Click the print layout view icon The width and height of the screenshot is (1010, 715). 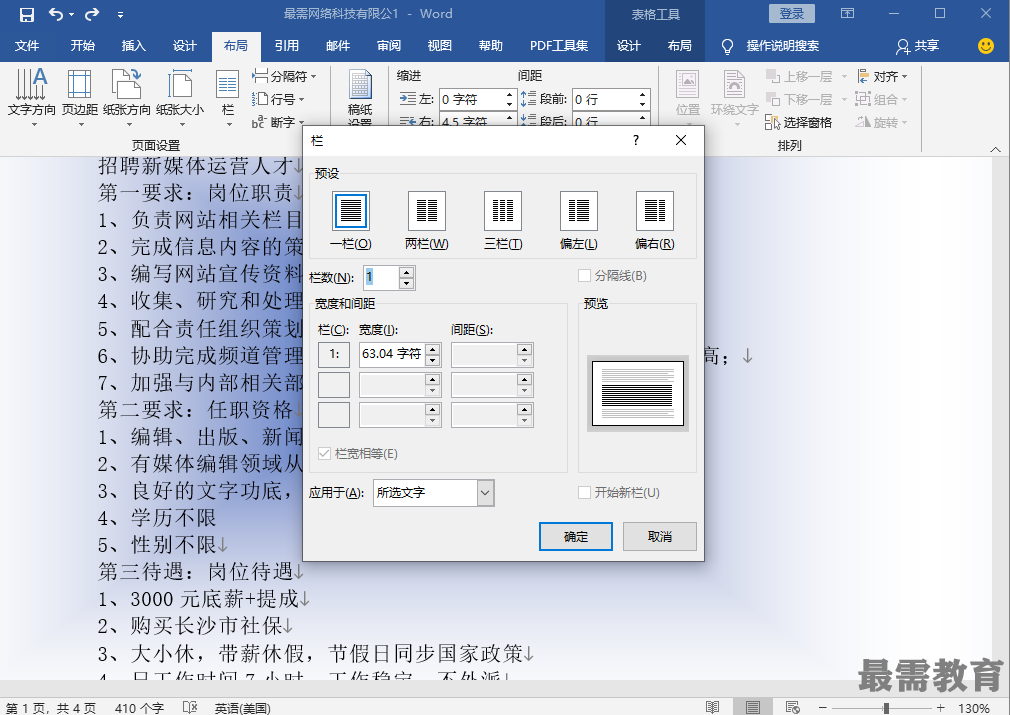click(x=752, y=707)
